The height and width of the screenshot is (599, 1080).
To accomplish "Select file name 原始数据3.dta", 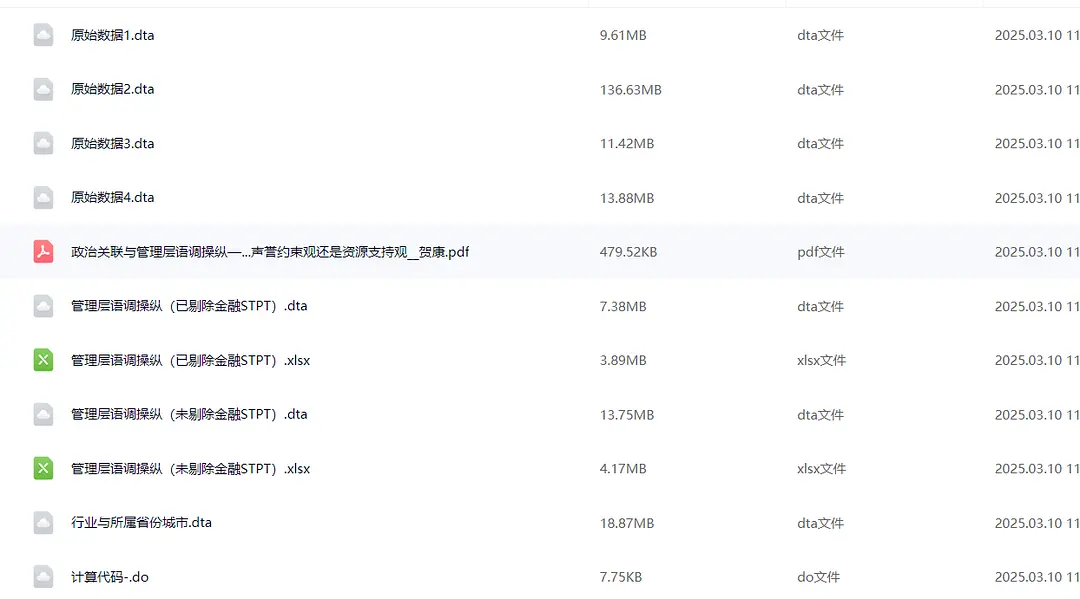I will coord(112,143).
